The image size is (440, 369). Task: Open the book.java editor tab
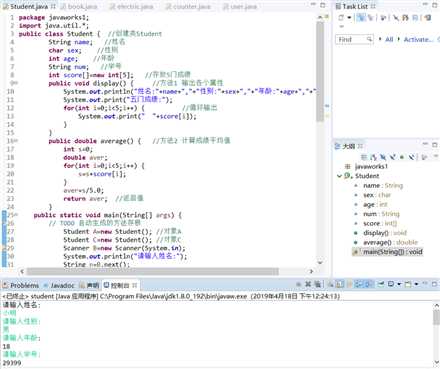tap(79, 6)
